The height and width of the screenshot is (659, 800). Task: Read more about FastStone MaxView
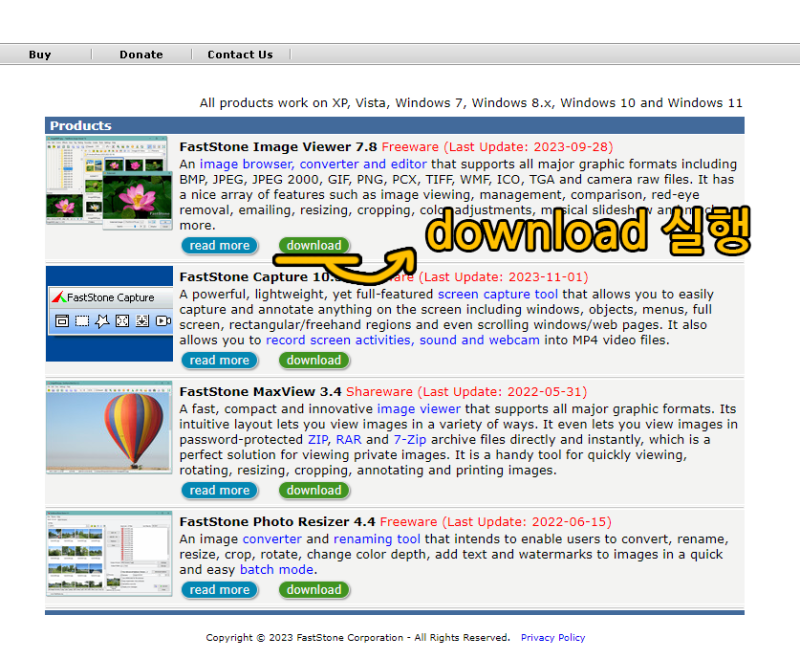(219, 490)
